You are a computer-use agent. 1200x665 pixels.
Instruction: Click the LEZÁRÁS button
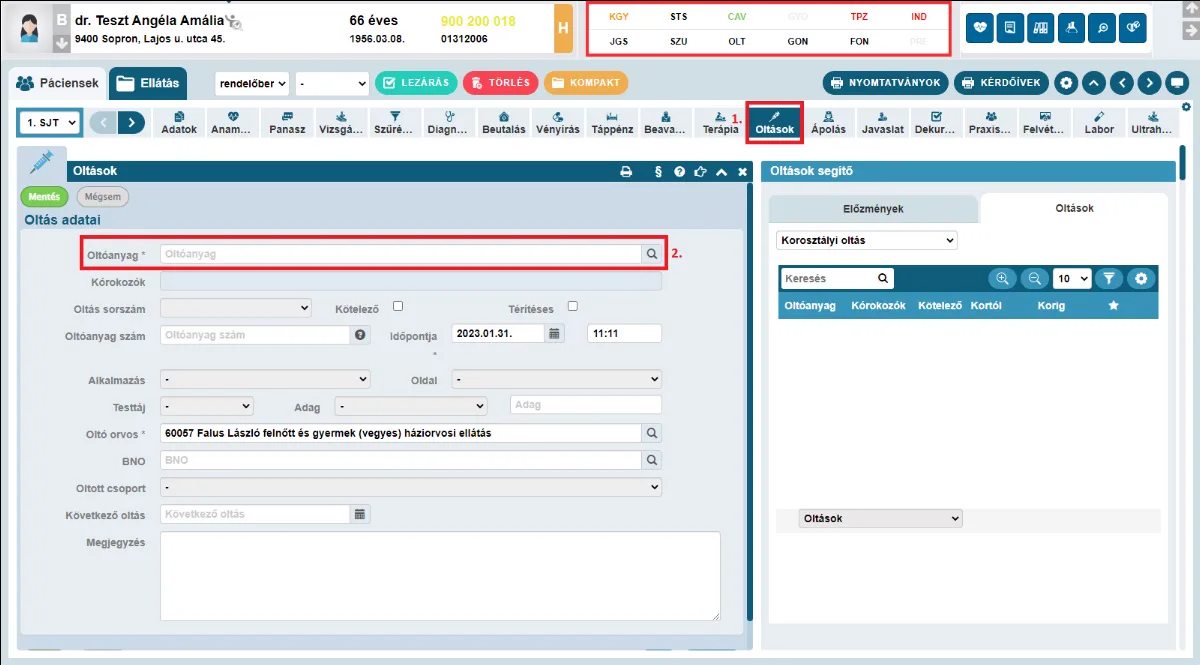coord(416,83)
